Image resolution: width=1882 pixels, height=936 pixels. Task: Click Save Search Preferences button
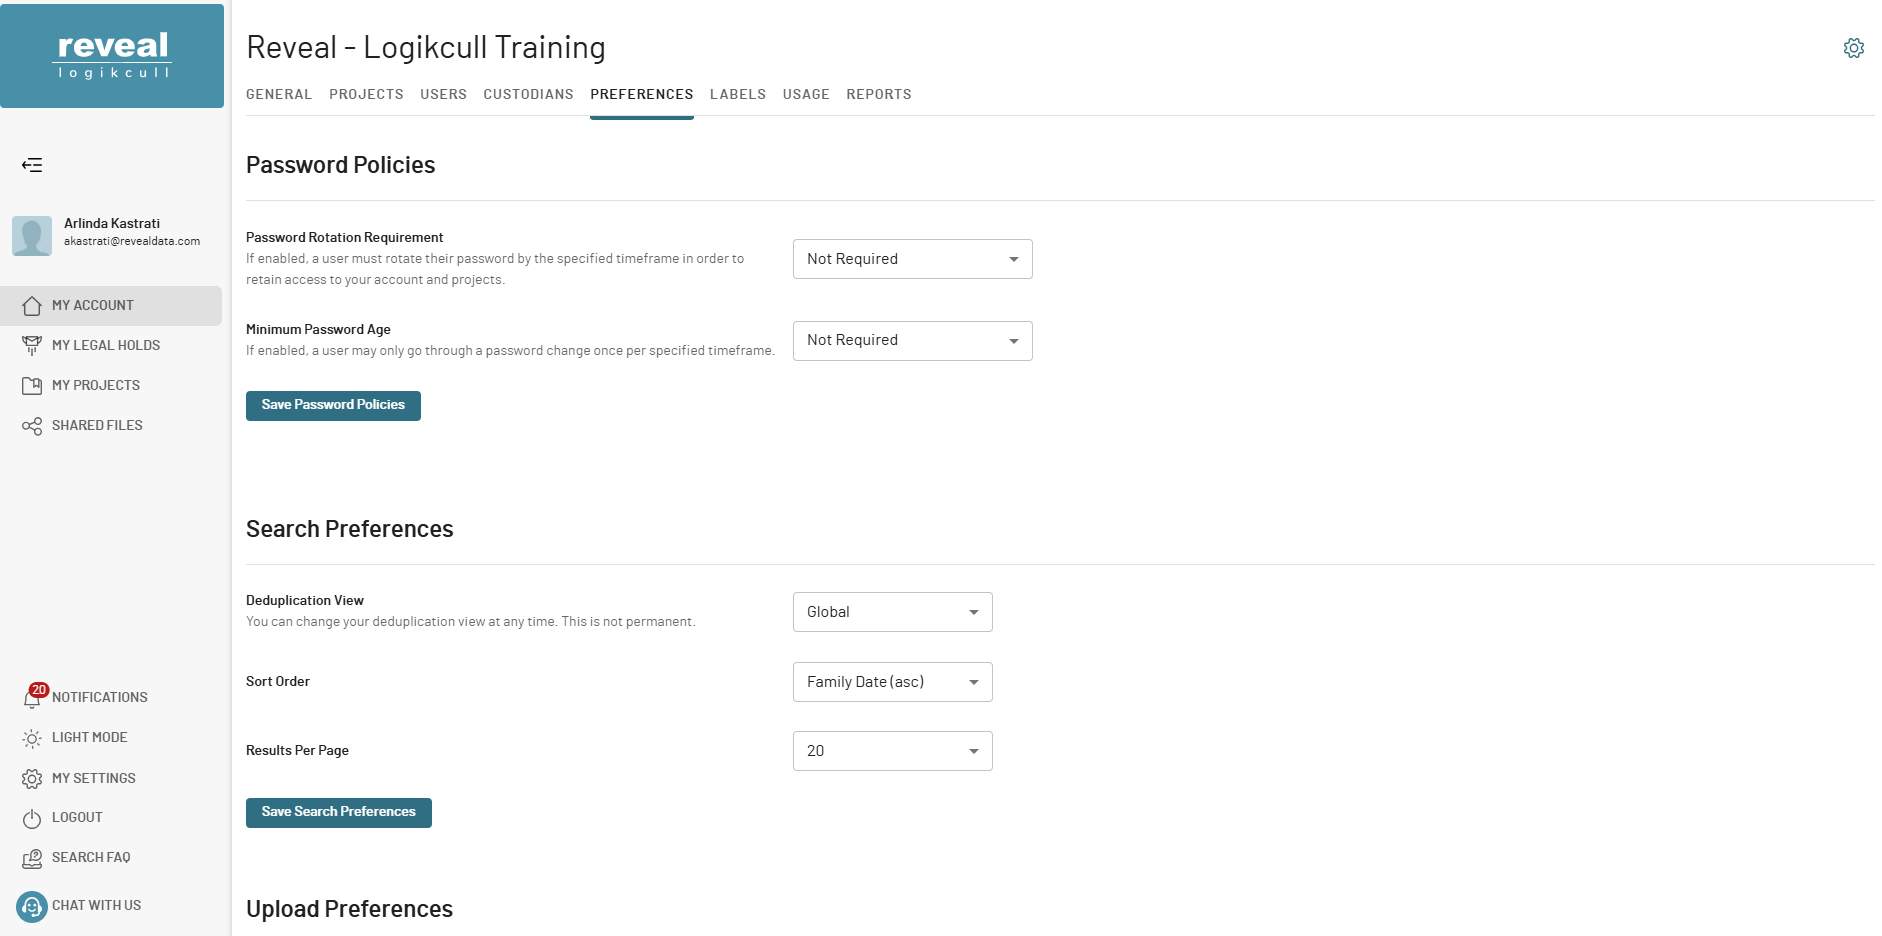tap(338, 812)
